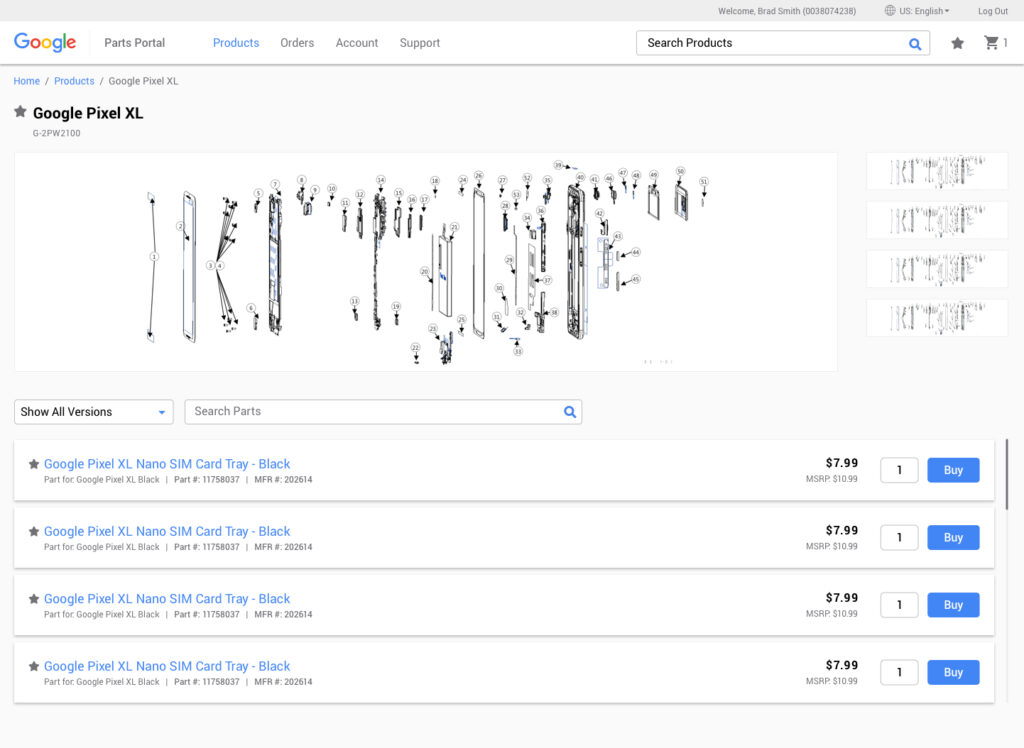Open second Nano SIM Card Tray - Black link
The height and width of the screenshot is (748, 1024).
point(167,531)
